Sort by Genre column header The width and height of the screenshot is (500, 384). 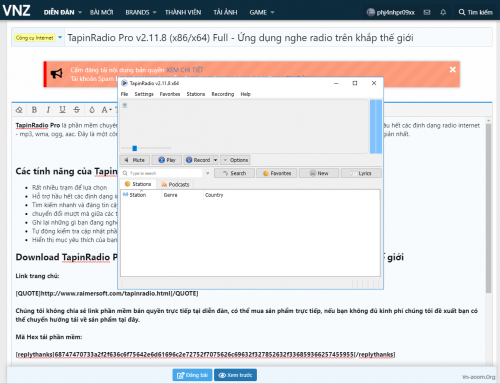[182, 195]
